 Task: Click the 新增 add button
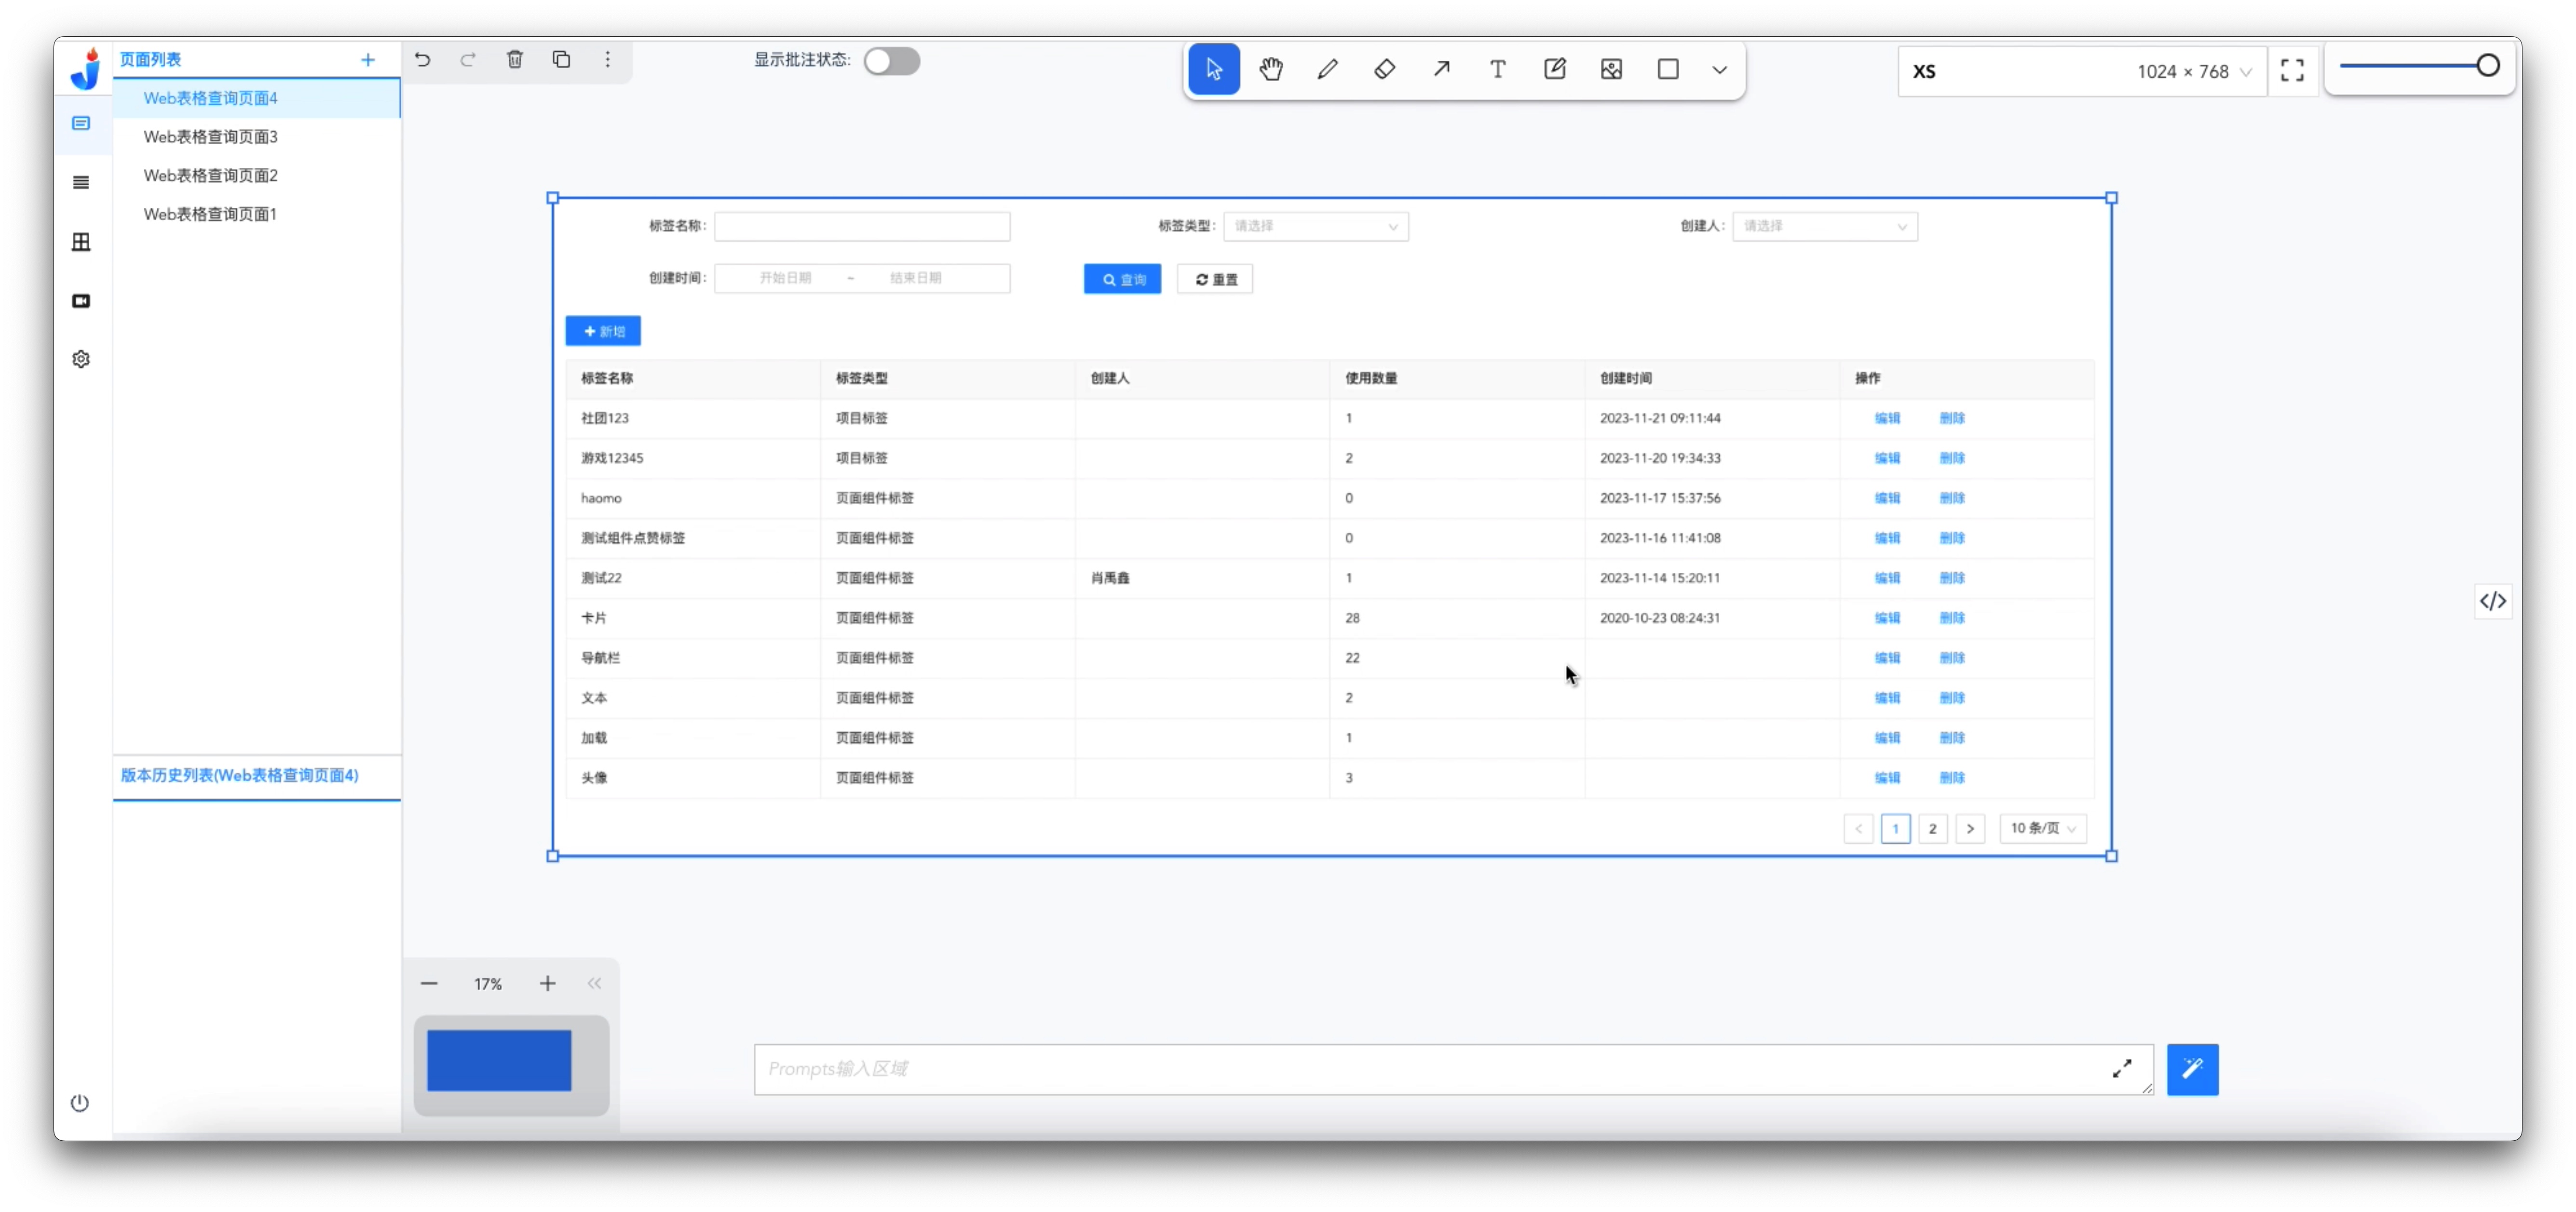tap(603, 331)
